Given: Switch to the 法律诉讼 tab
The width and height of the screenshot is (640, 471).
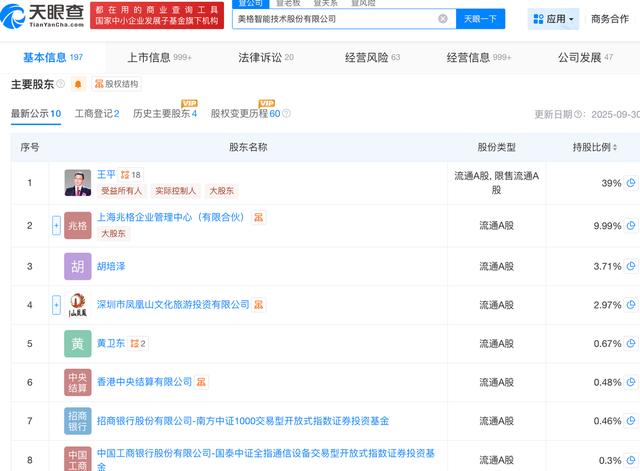Looking at the screenshot, I should 266,57.
